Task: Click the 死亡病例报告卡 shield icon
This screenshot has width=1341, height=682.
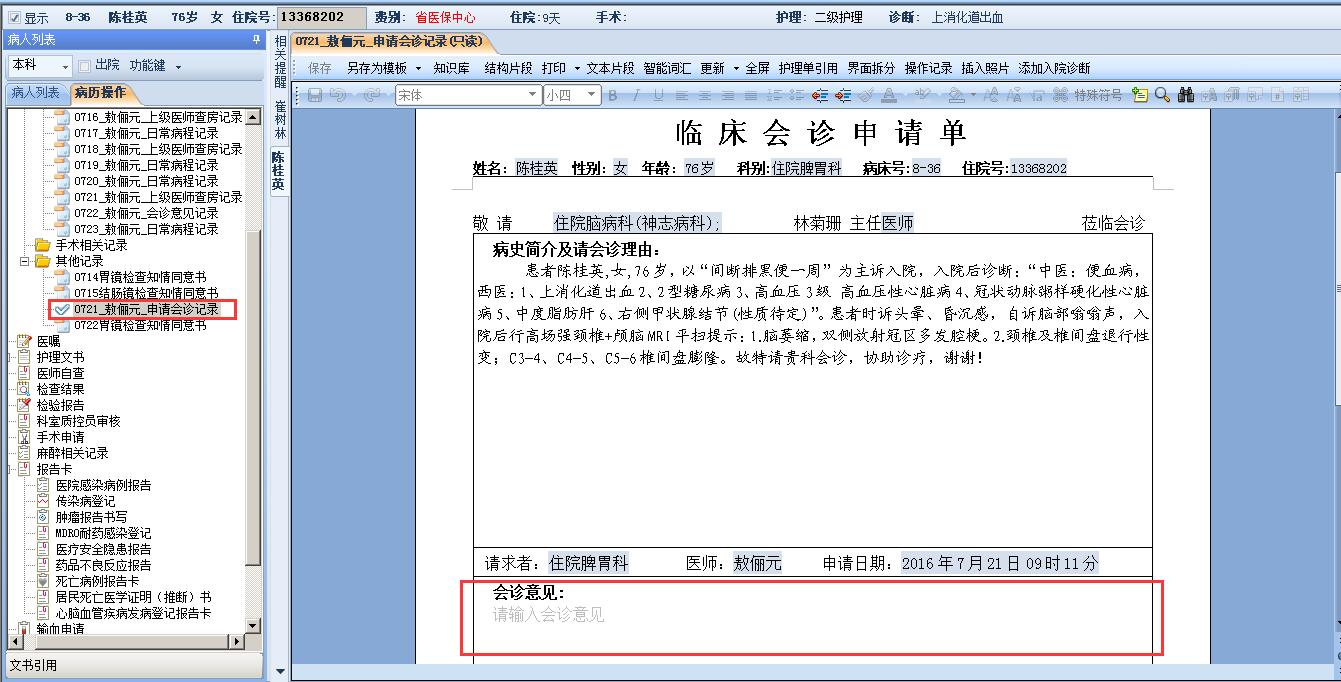Action: 43,581
